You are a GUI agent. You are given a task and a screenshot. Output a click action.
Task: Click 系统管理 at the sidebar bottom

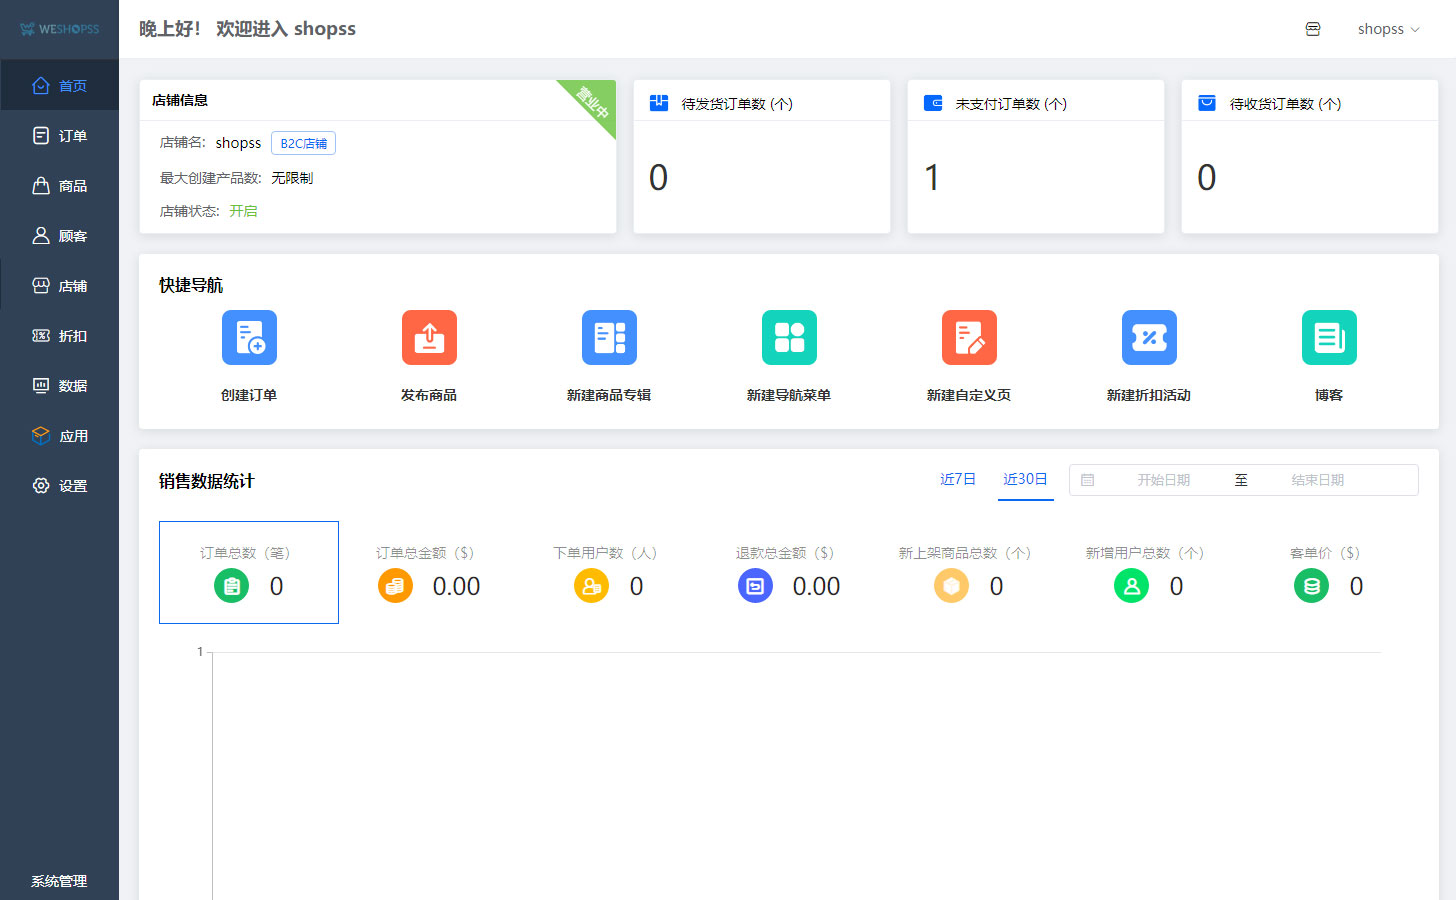tap(59, 881)
